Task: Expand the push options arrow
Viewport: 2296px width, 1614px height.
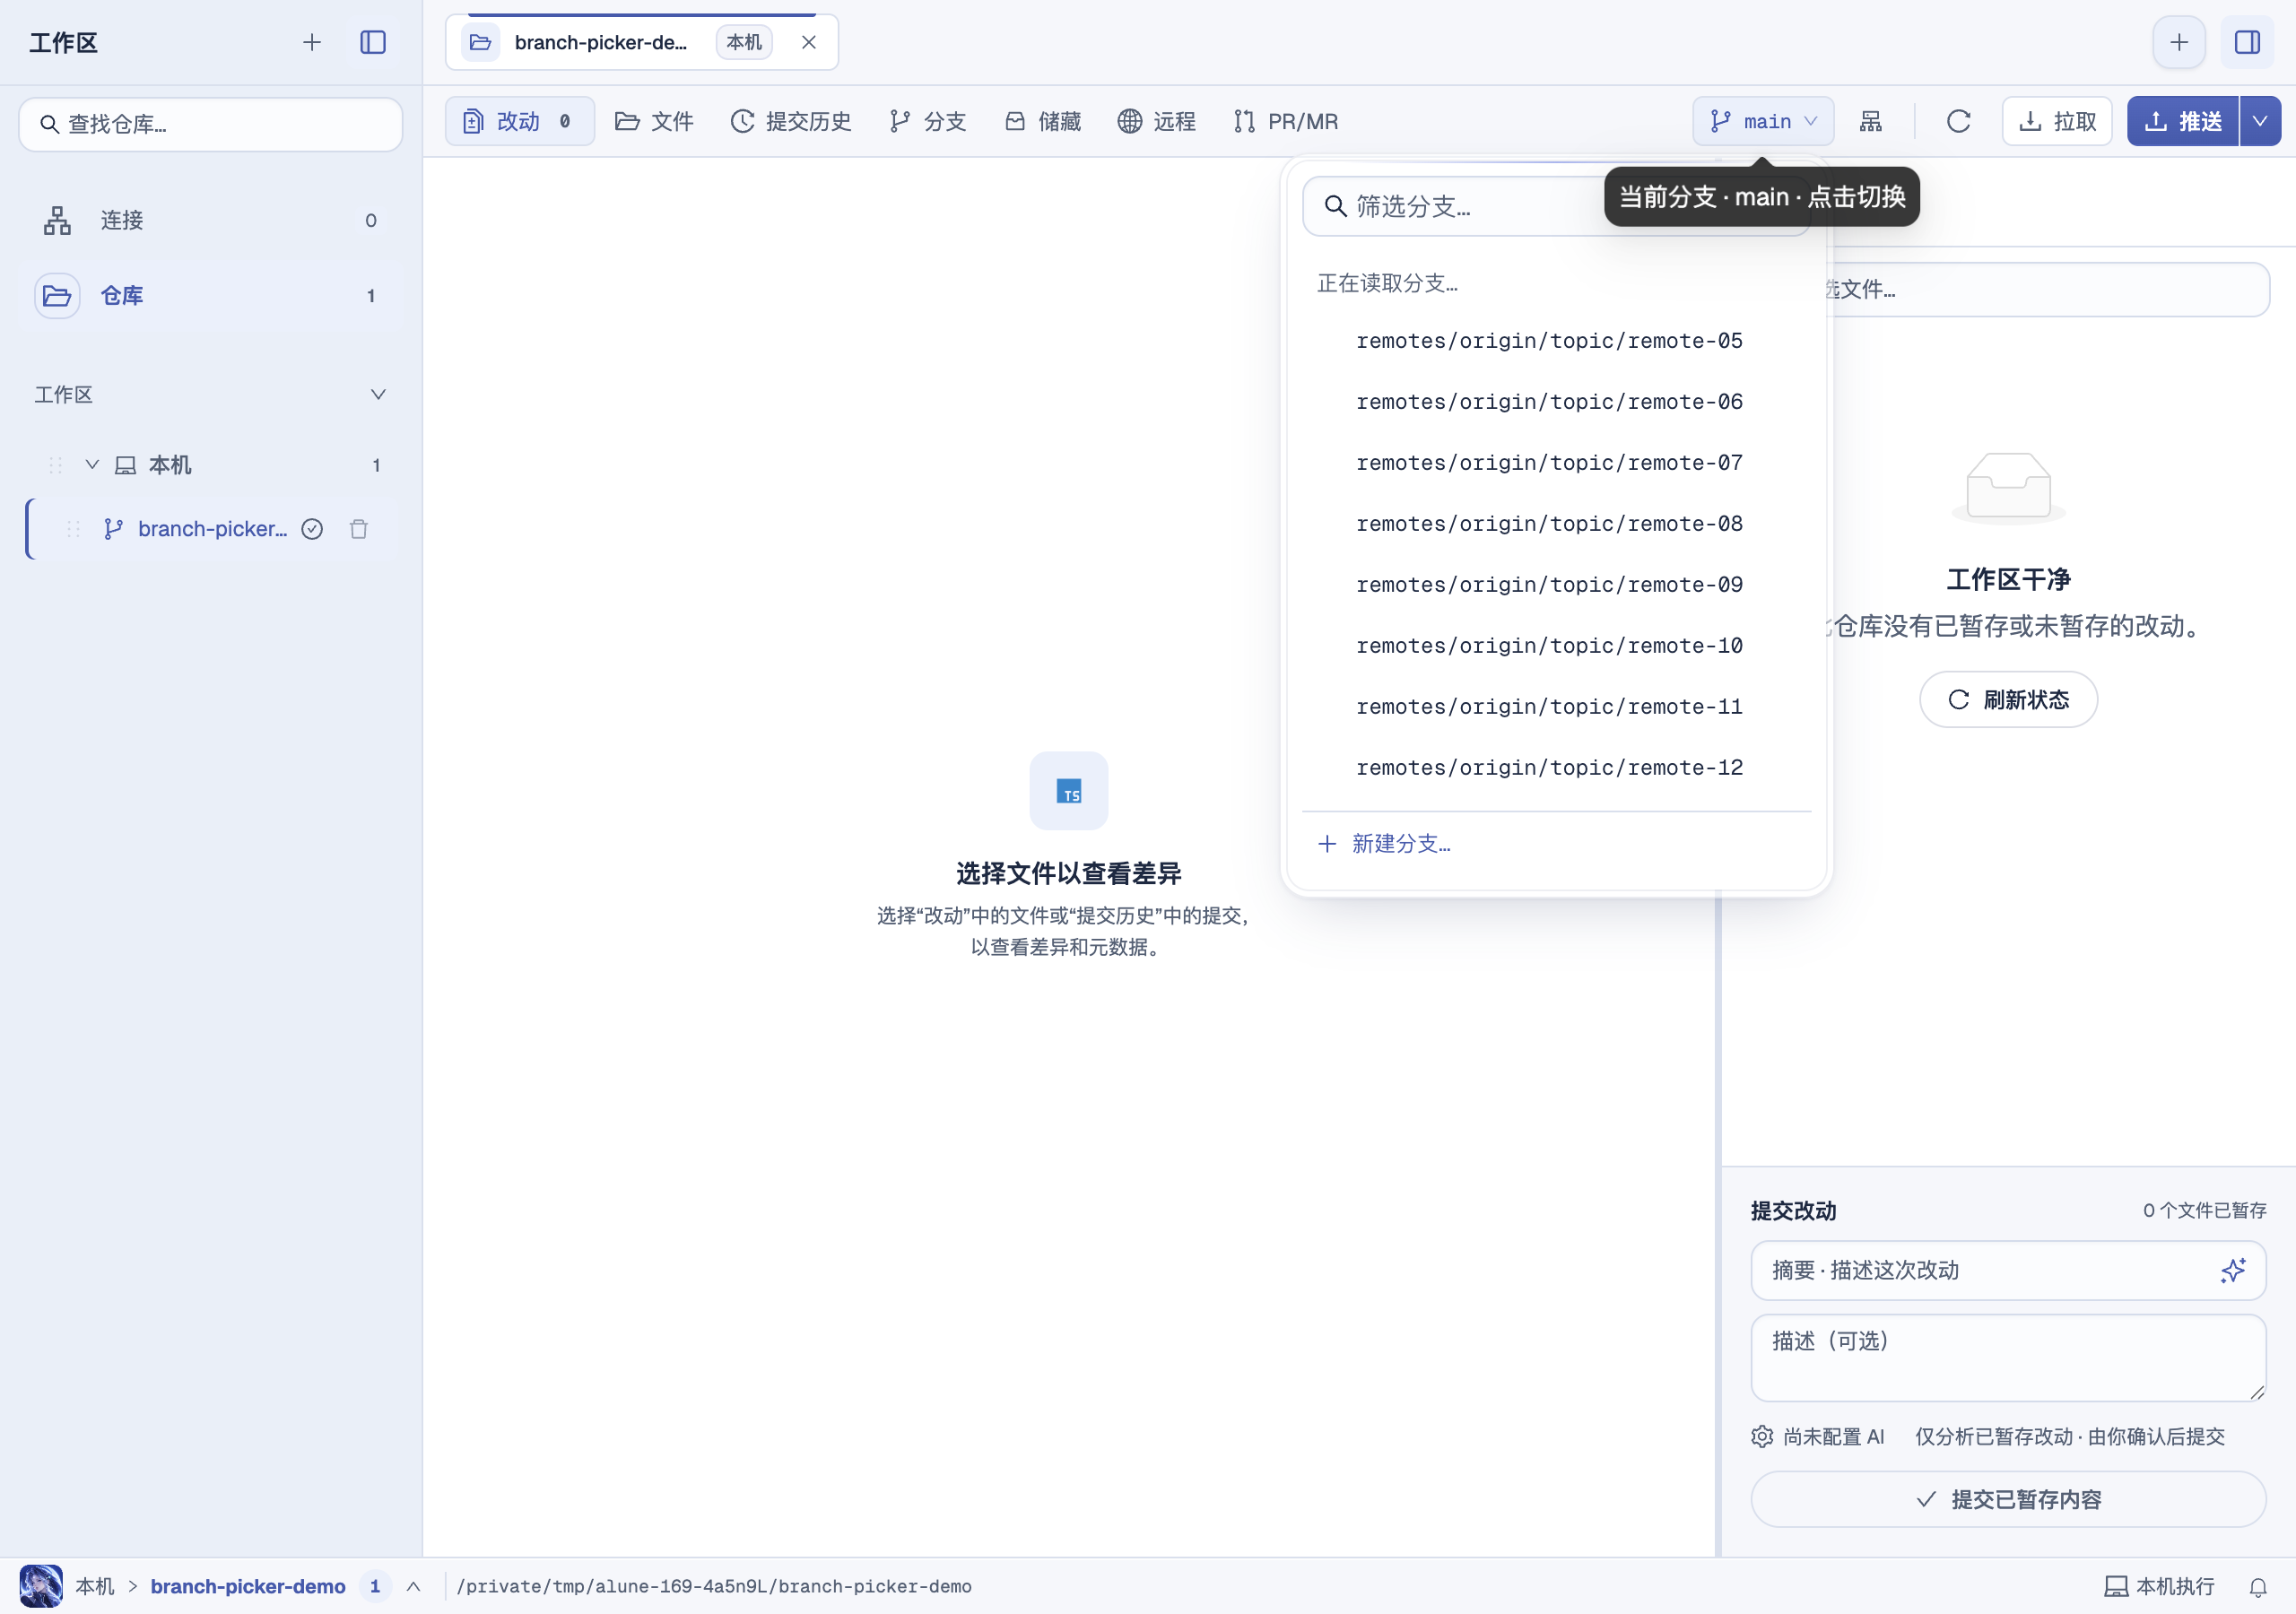Action: [x=2260, y=121]
